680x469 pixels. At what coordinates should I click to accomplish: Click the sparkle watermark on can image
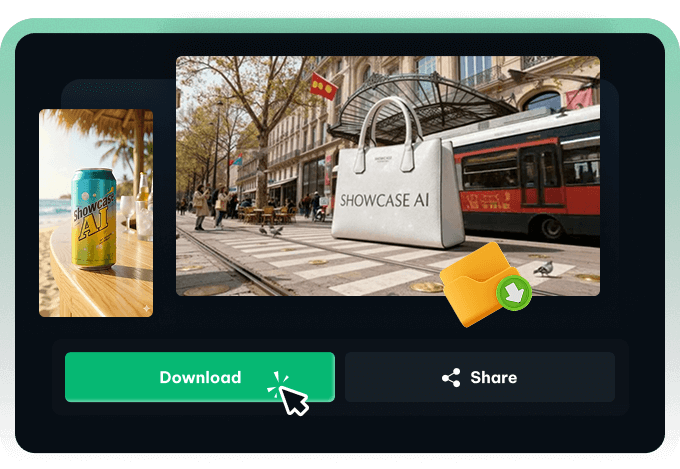click(146, 309)
